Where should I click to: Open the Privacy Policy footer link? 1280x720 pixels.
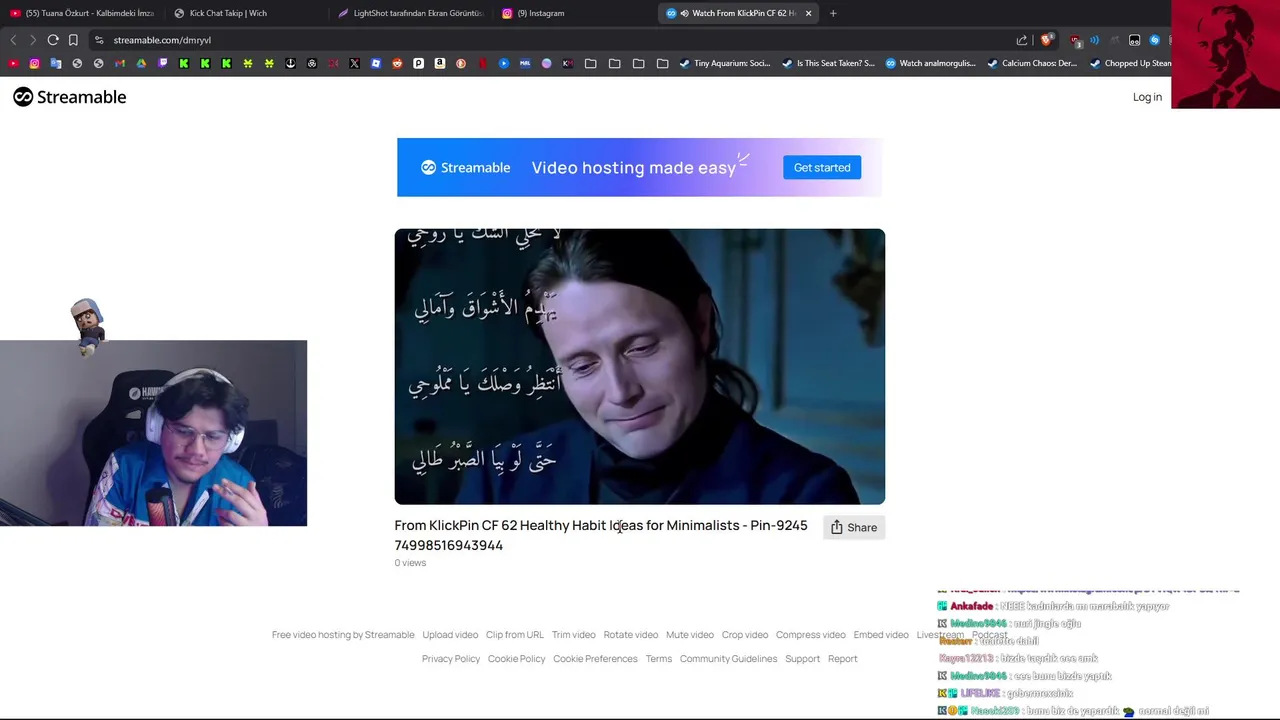451,659
